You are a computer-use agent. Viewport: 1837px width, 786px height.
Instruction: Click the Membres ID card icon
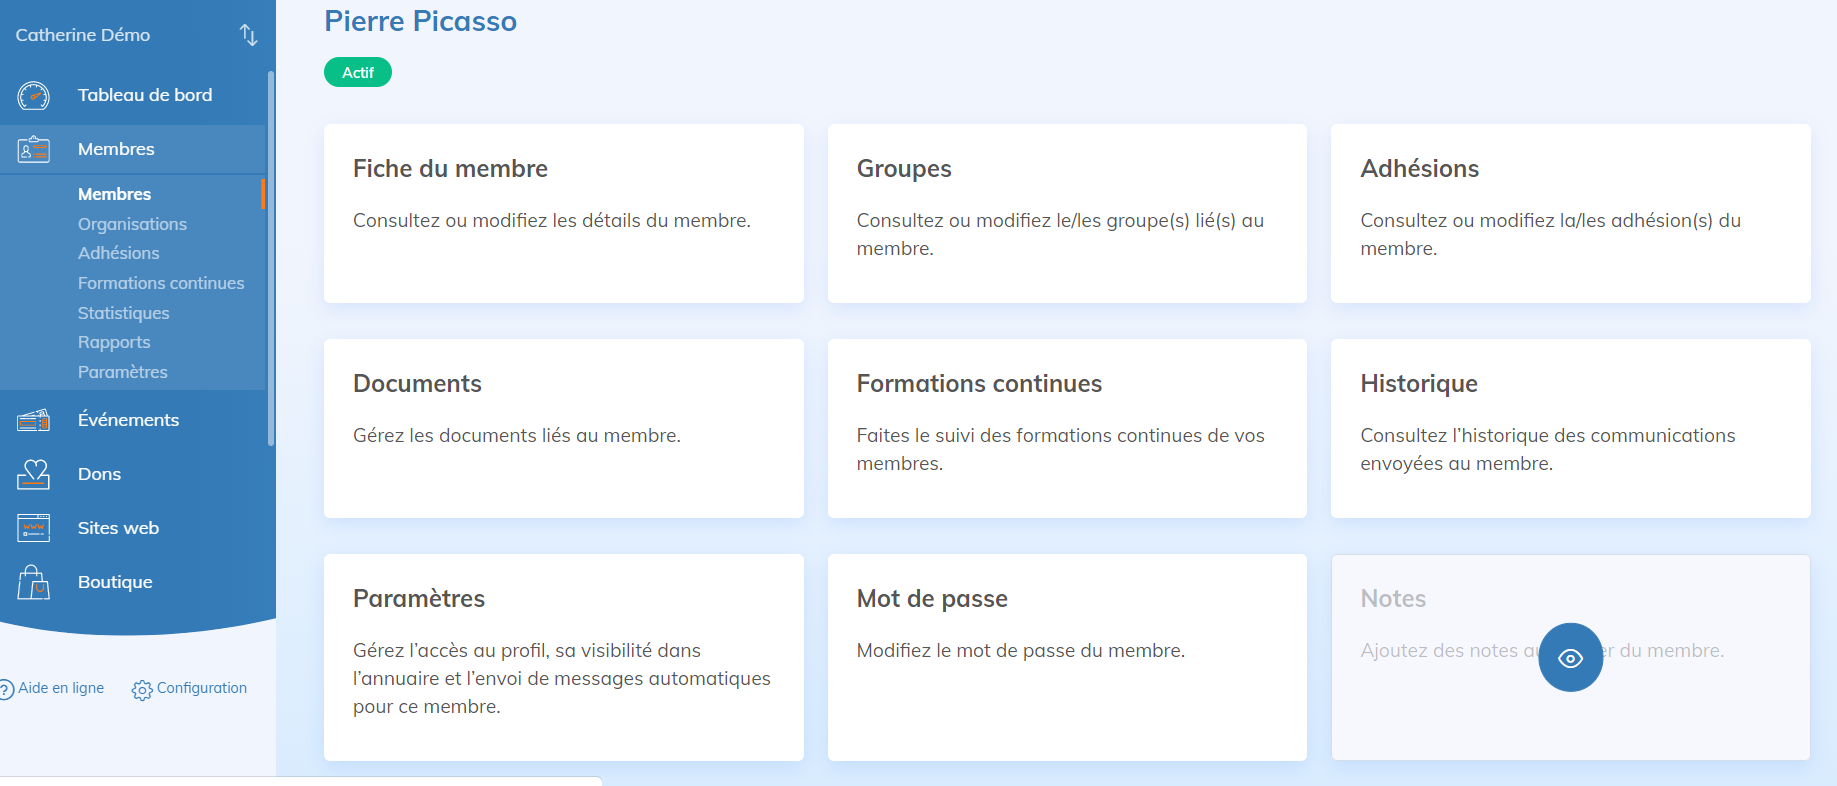(33, 150)
